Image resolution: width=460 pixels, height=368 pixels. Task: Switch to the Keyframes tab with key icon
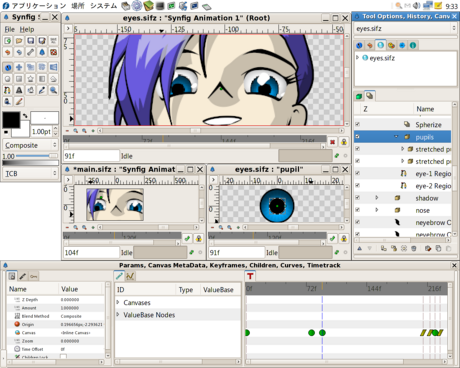[x=34, y=276]
